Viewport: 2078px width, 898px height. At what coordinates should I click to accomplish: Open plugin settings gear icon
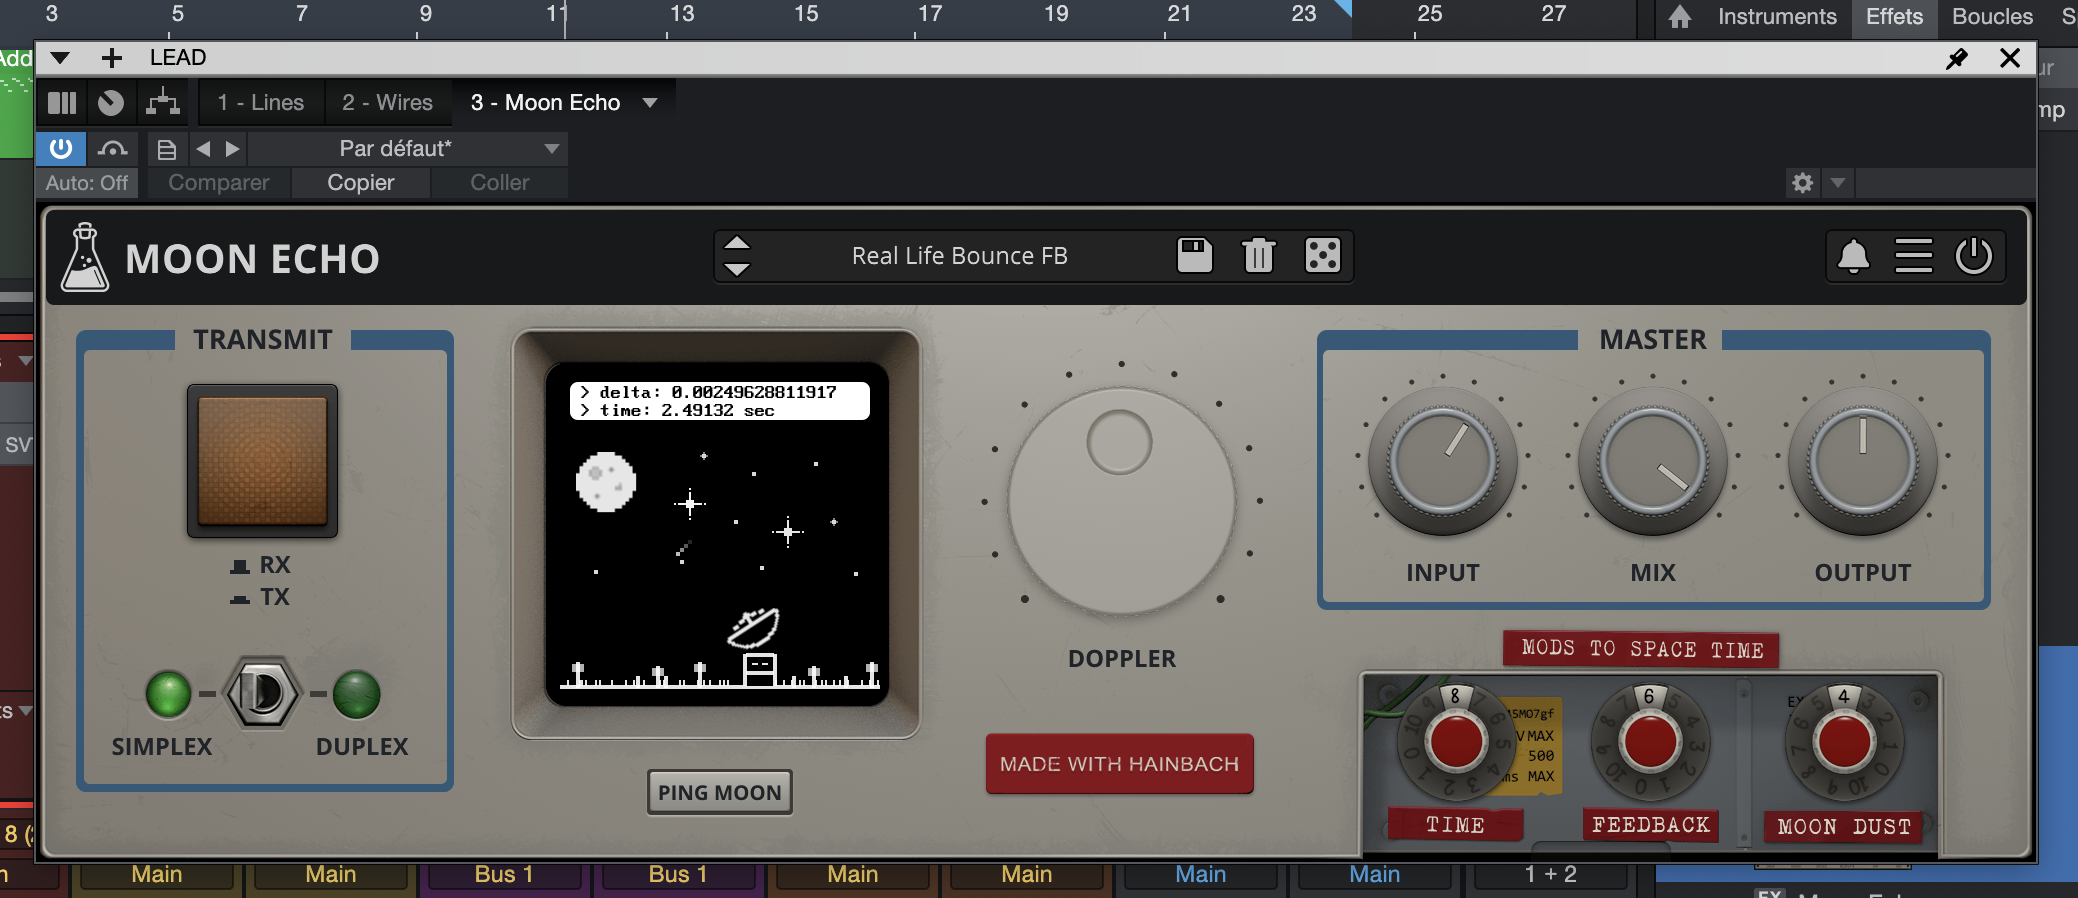click(x=1803, y=183)
